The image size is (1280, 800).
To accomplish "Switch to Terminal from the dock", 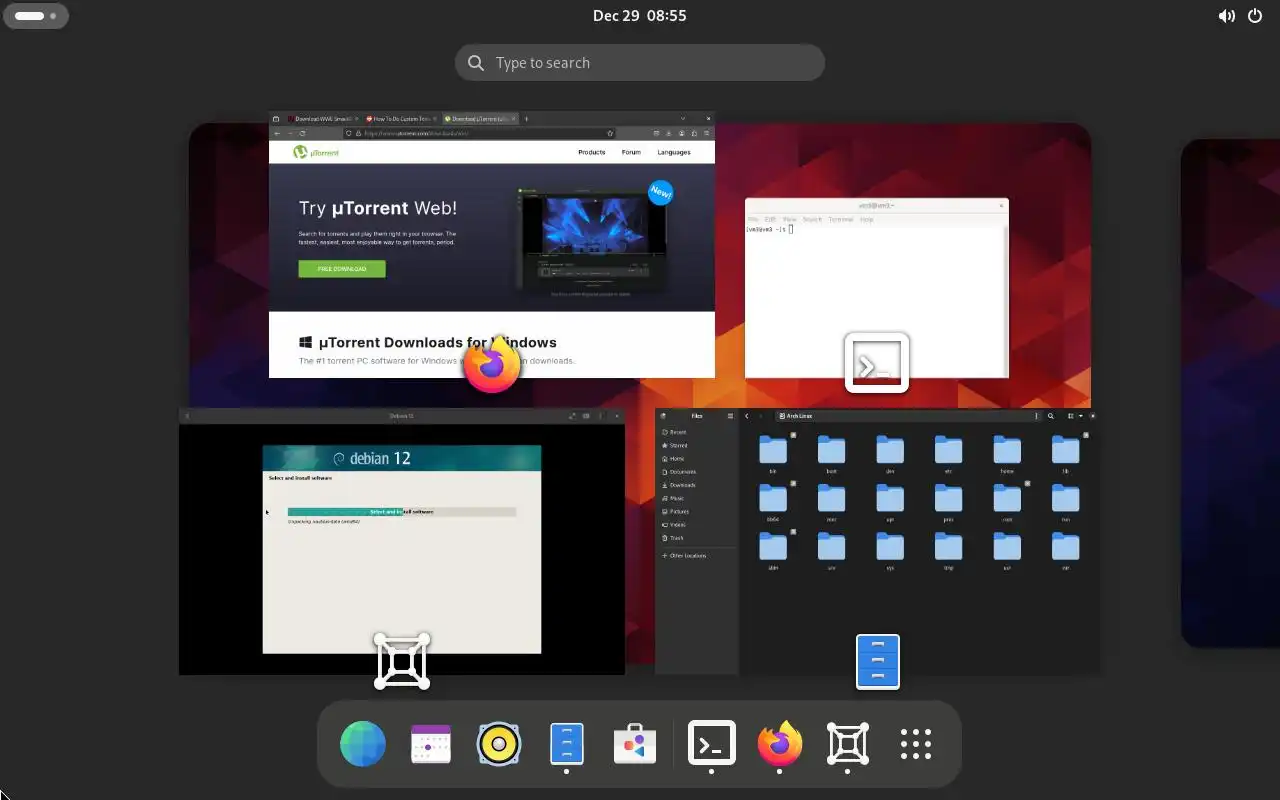I will pyautogui.click(x=712, y=744).
